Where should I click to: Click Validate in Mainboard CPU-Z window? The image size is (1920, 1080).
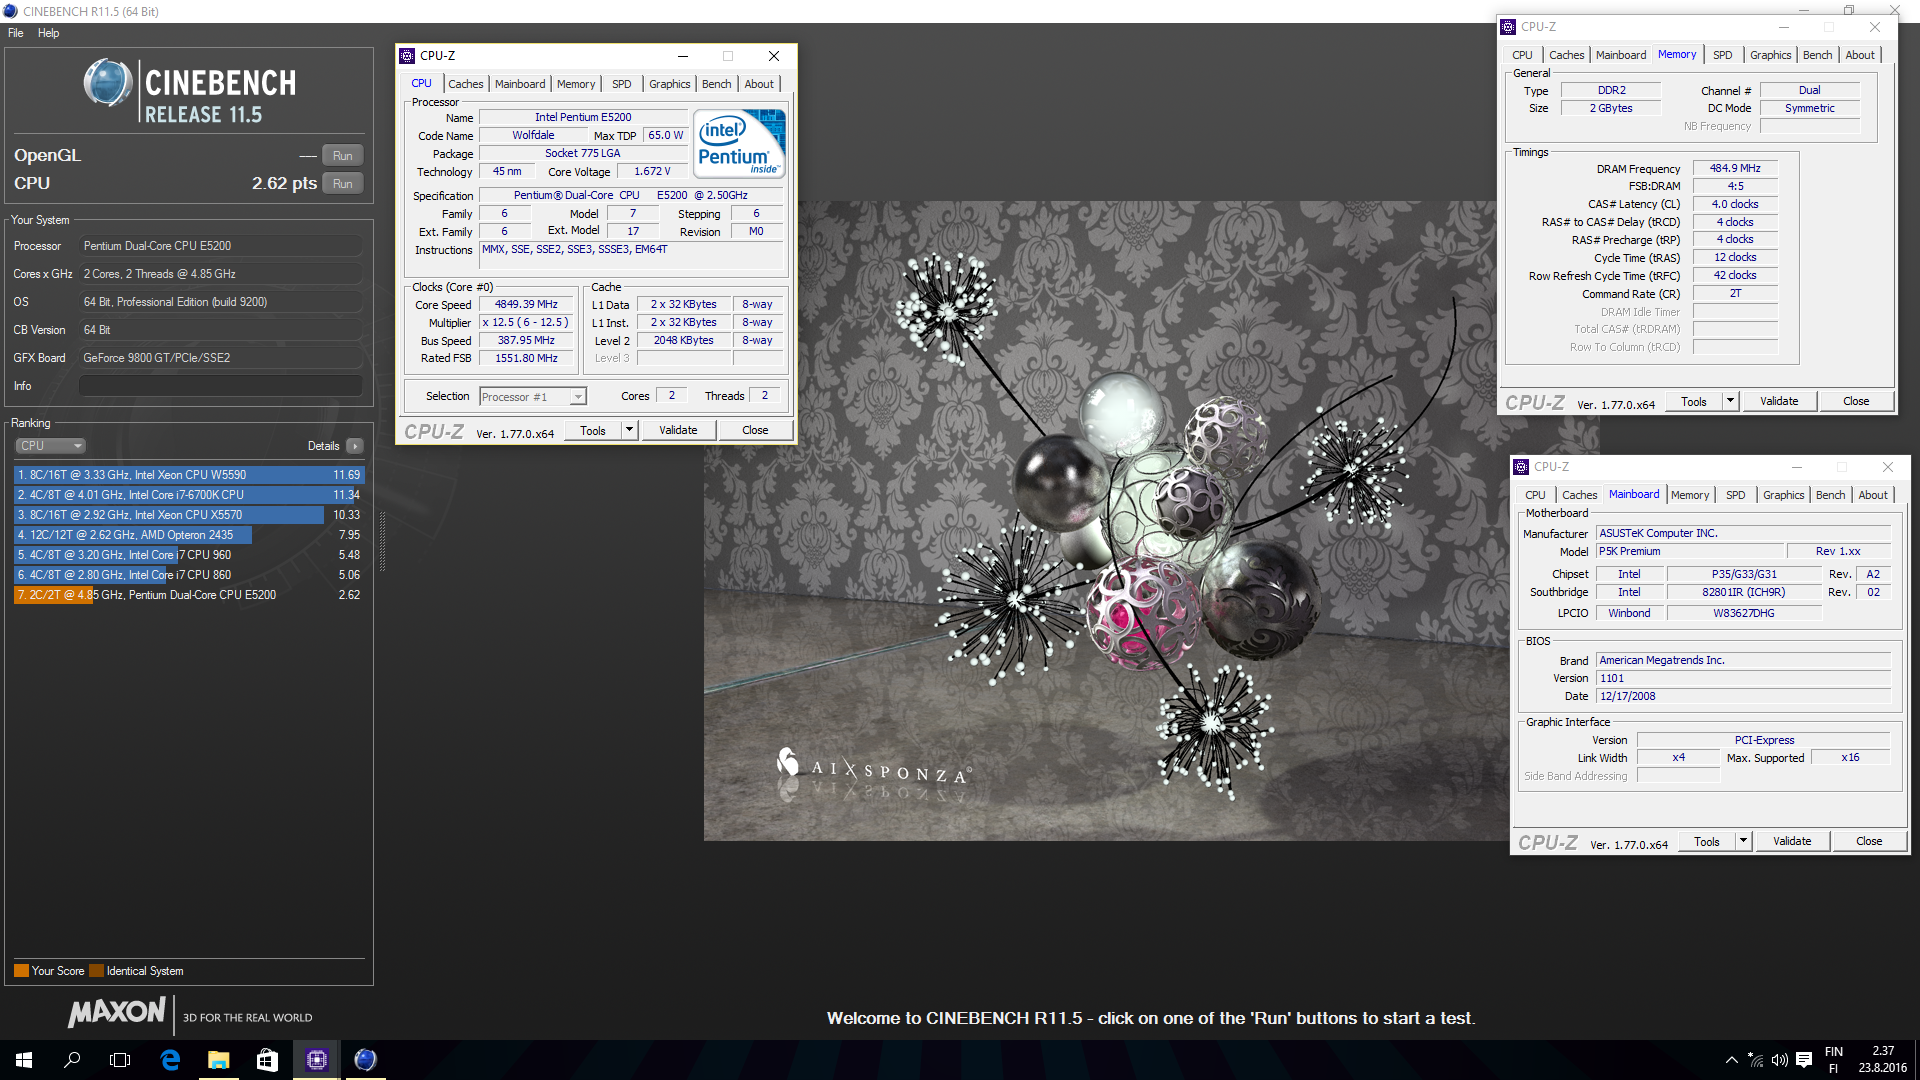(x=1792, y=842)
